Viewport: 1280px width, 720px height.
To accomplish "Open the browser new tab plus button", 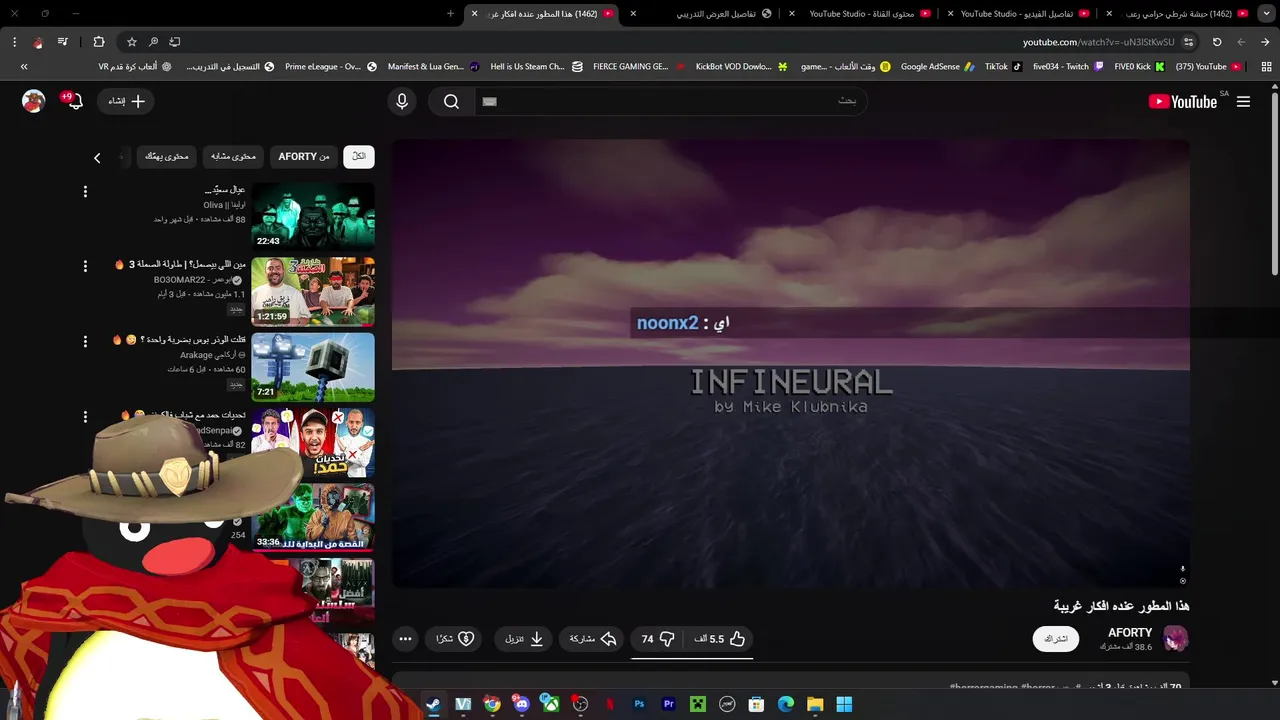I will coord(450,13).
